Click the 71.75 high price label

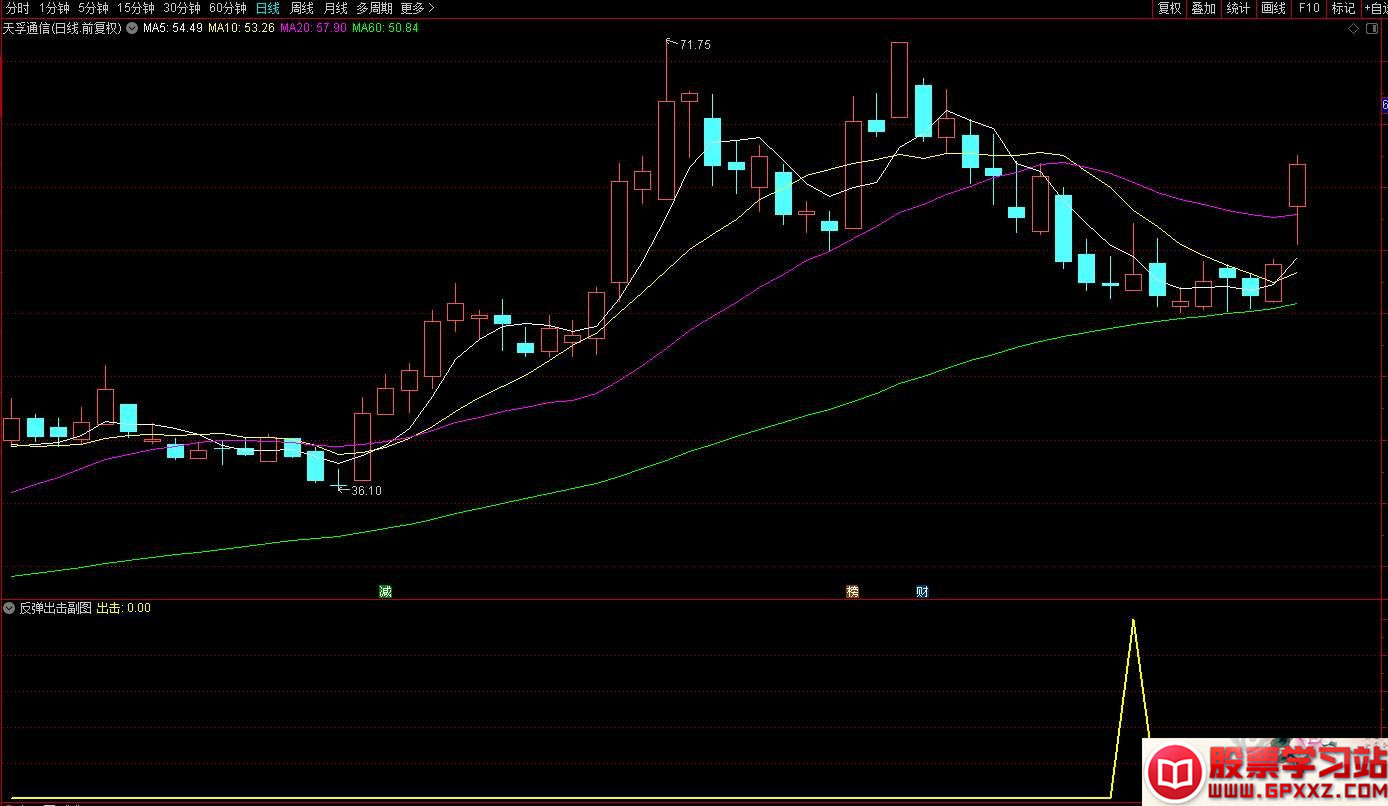[695, 45]
